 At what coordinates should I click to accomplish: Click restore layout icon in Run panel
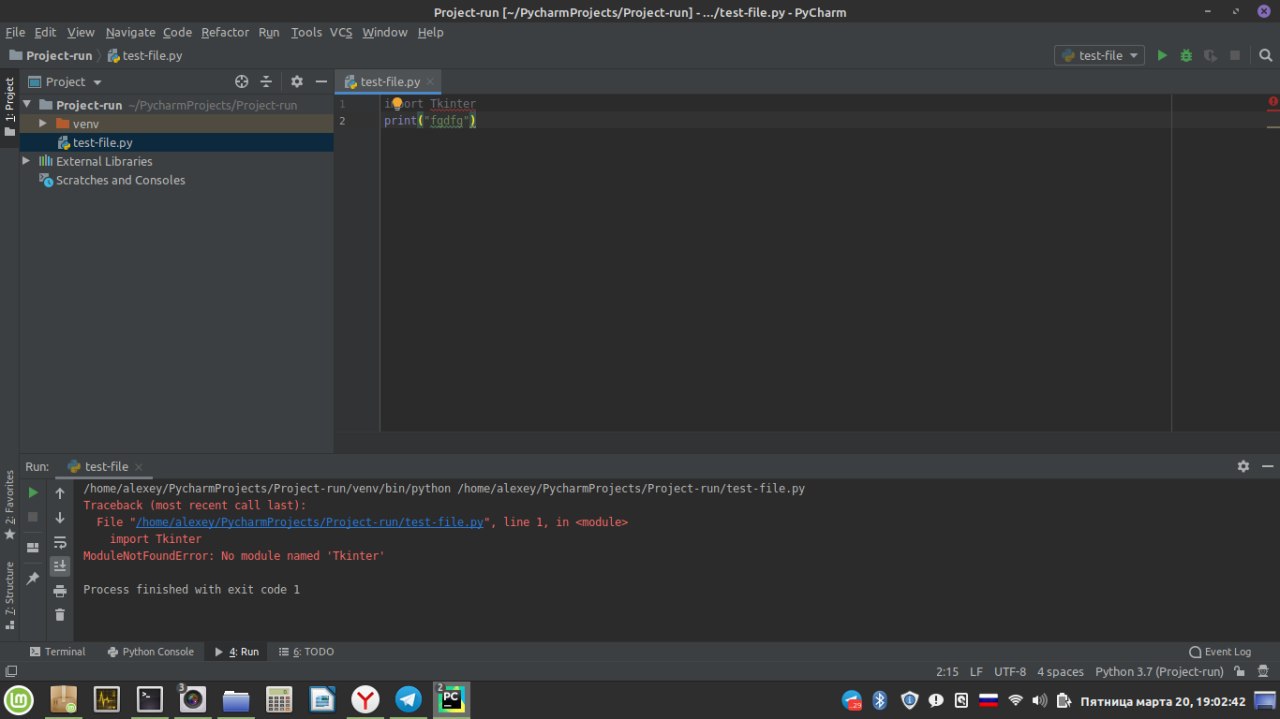(33, 547)
